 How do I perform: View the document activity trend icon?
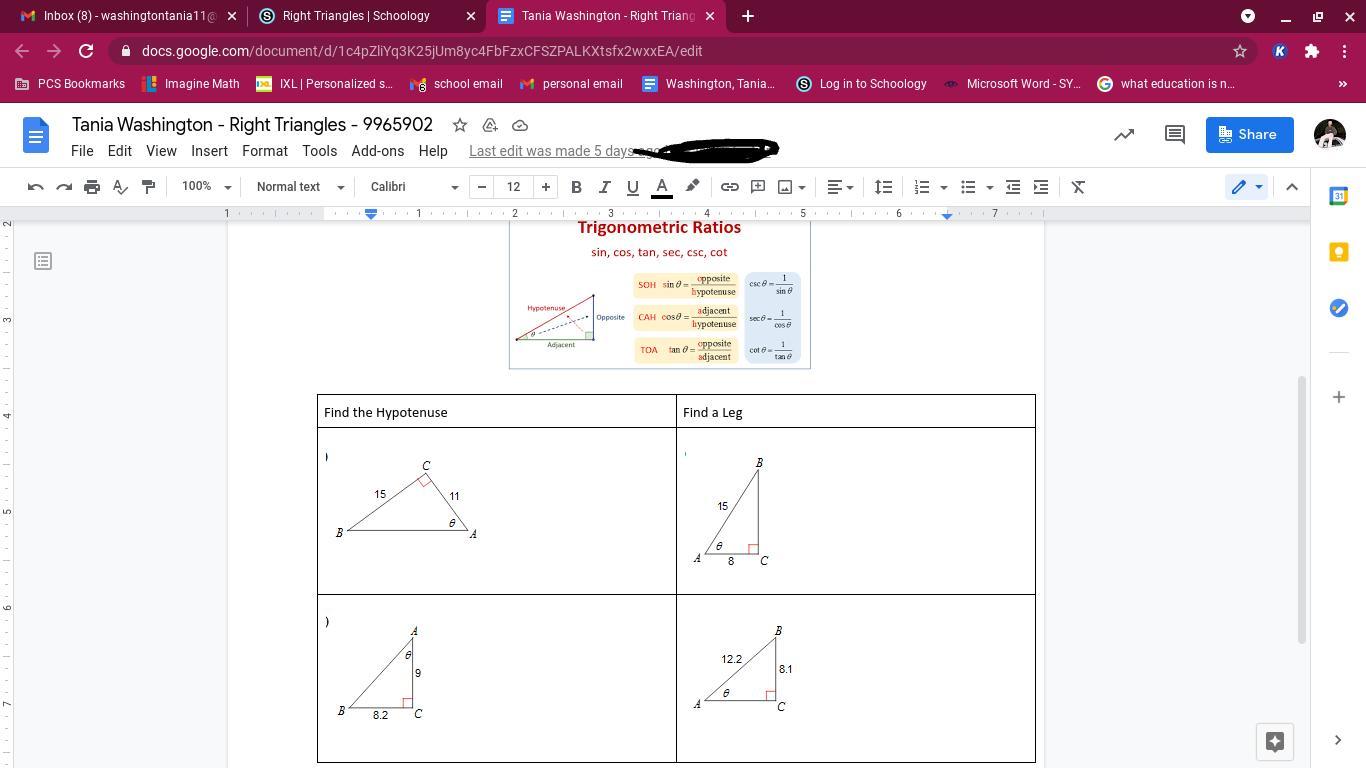tap(1124, 134)
